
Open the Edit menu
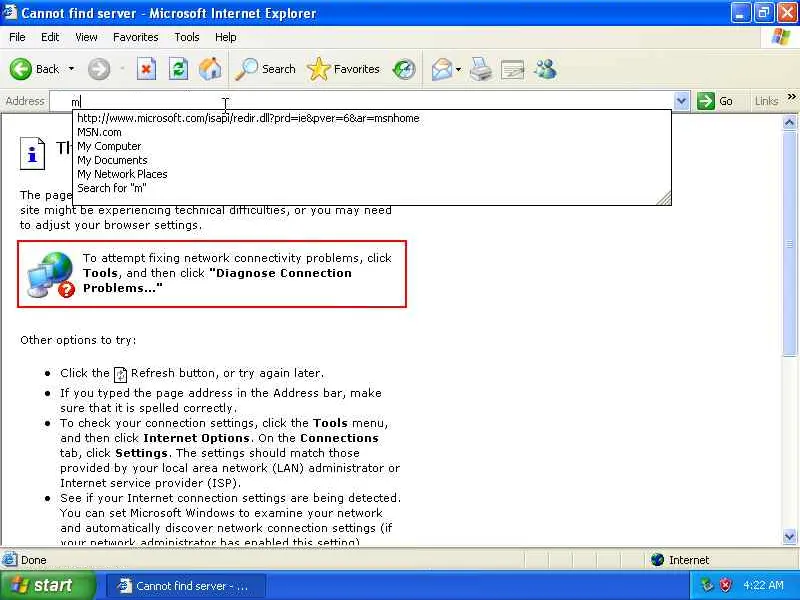(50, 37)
